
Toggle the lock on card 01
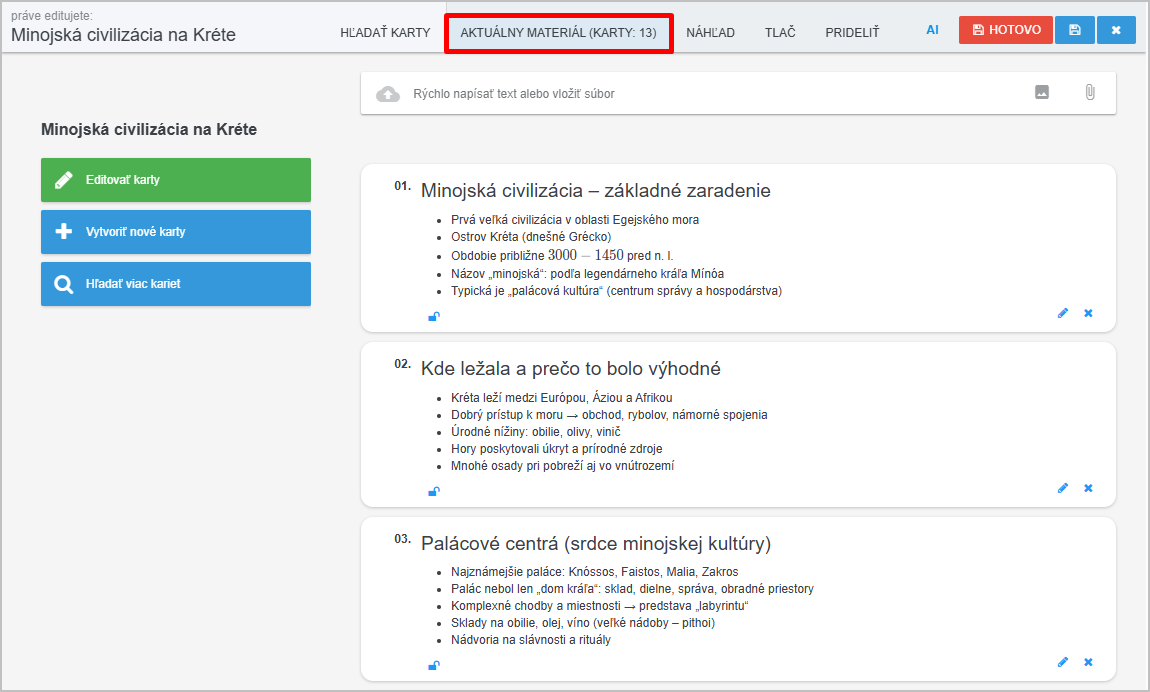click(x=434, y=317)
